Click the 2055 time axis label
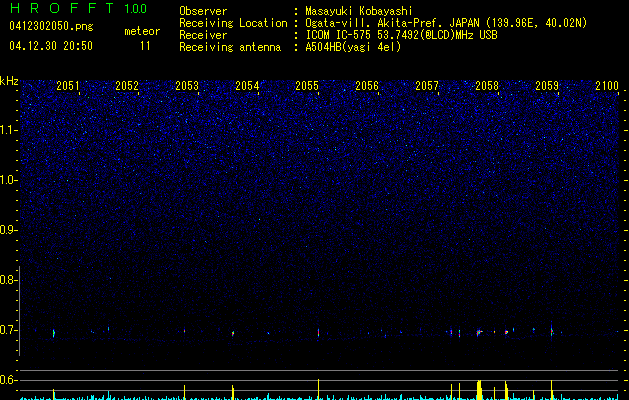The width and height of the screenshot is (629, 400). [x=307, y=85]
